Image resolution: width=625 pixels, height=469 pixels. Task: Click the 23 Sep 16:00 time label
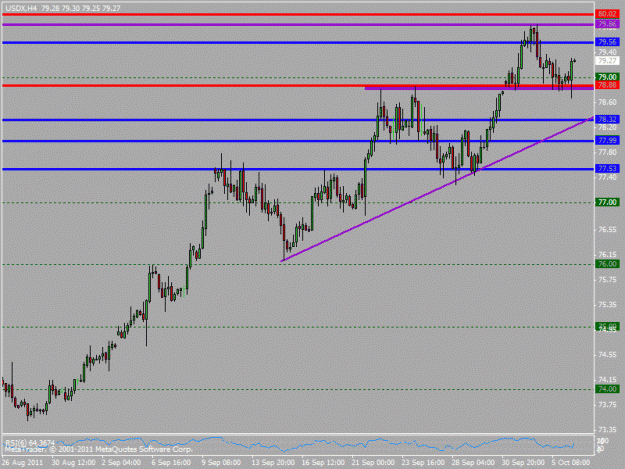click(423, 463)
